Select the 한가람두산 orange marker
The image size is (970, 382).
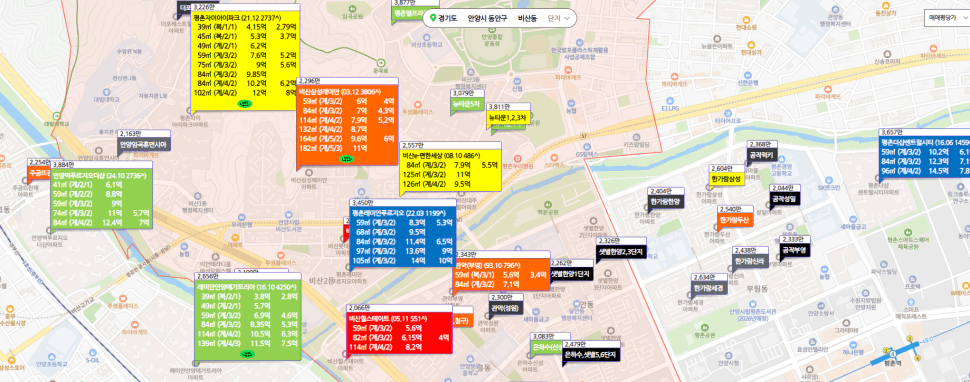coord(735,219)
